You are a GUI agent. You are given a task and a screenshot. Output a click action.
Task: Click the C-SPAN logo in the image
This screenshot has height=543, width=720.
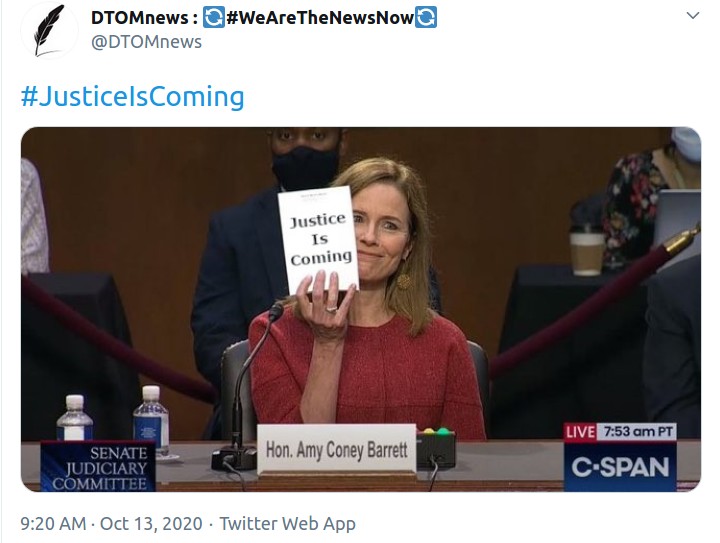click(620, 467)
